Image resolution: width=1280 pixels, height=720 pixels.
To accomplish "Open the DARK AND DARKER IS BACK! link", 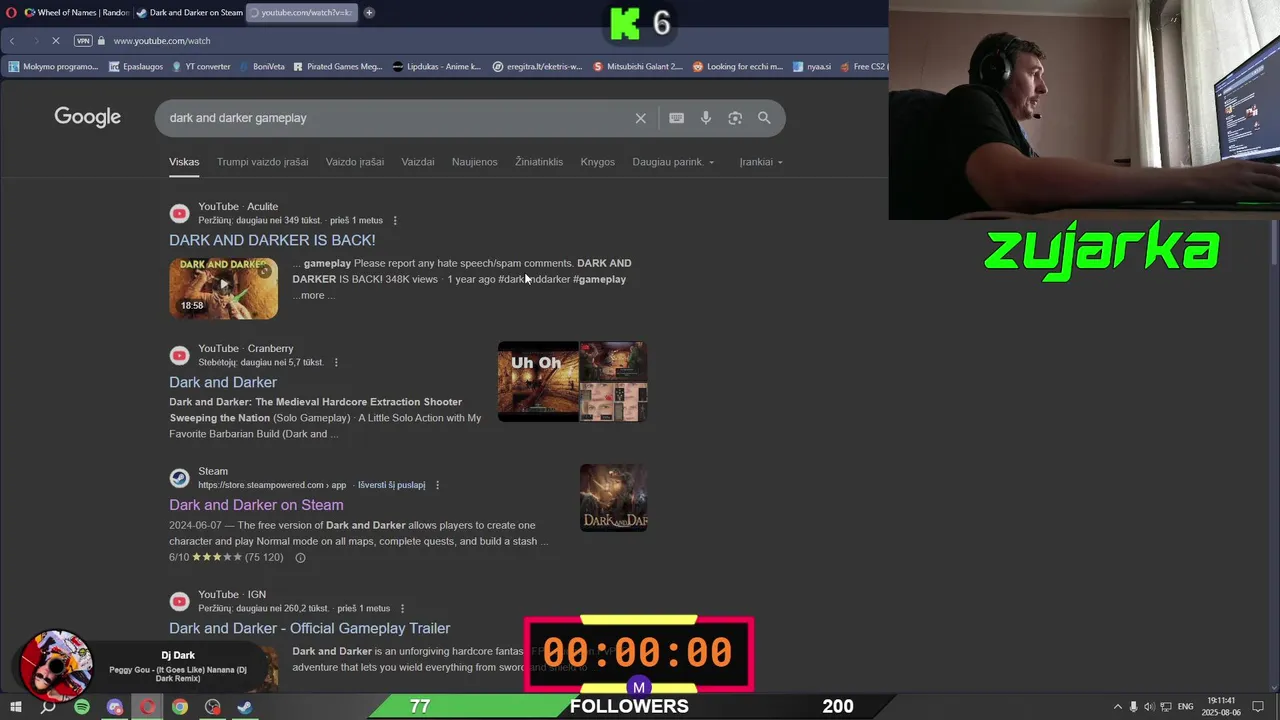I will pyautogui.click(x=272, y=240).
